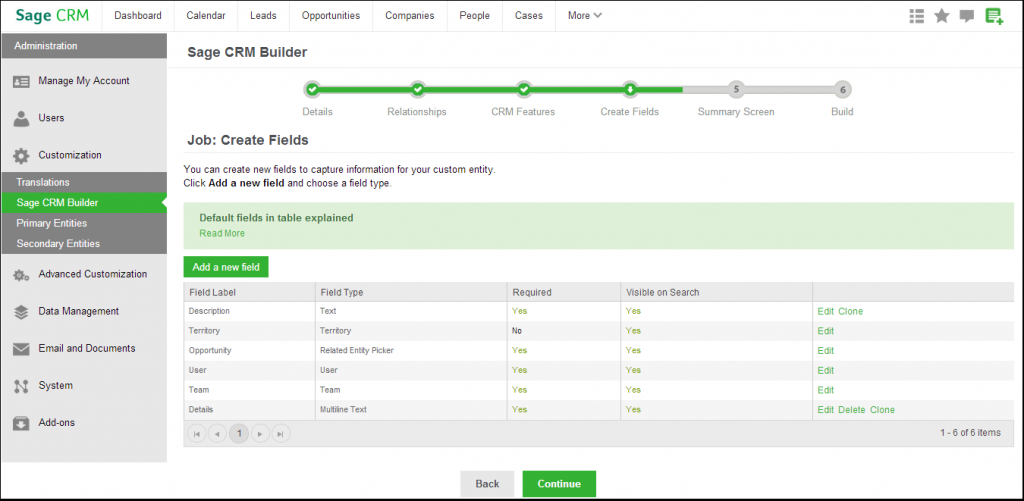The width and height of the screenshot is (1024, 501).
Task: Click the Required 'No' value for Territory
Action: pos(517,331)
